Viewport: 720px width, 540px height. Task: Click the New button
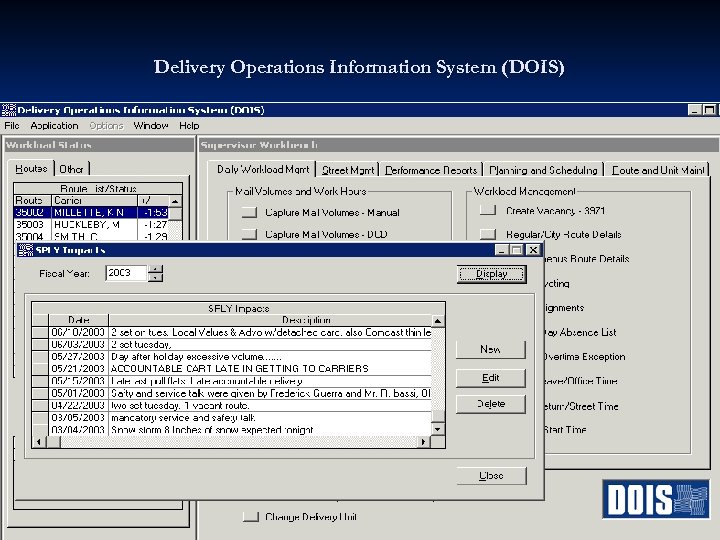490,349
